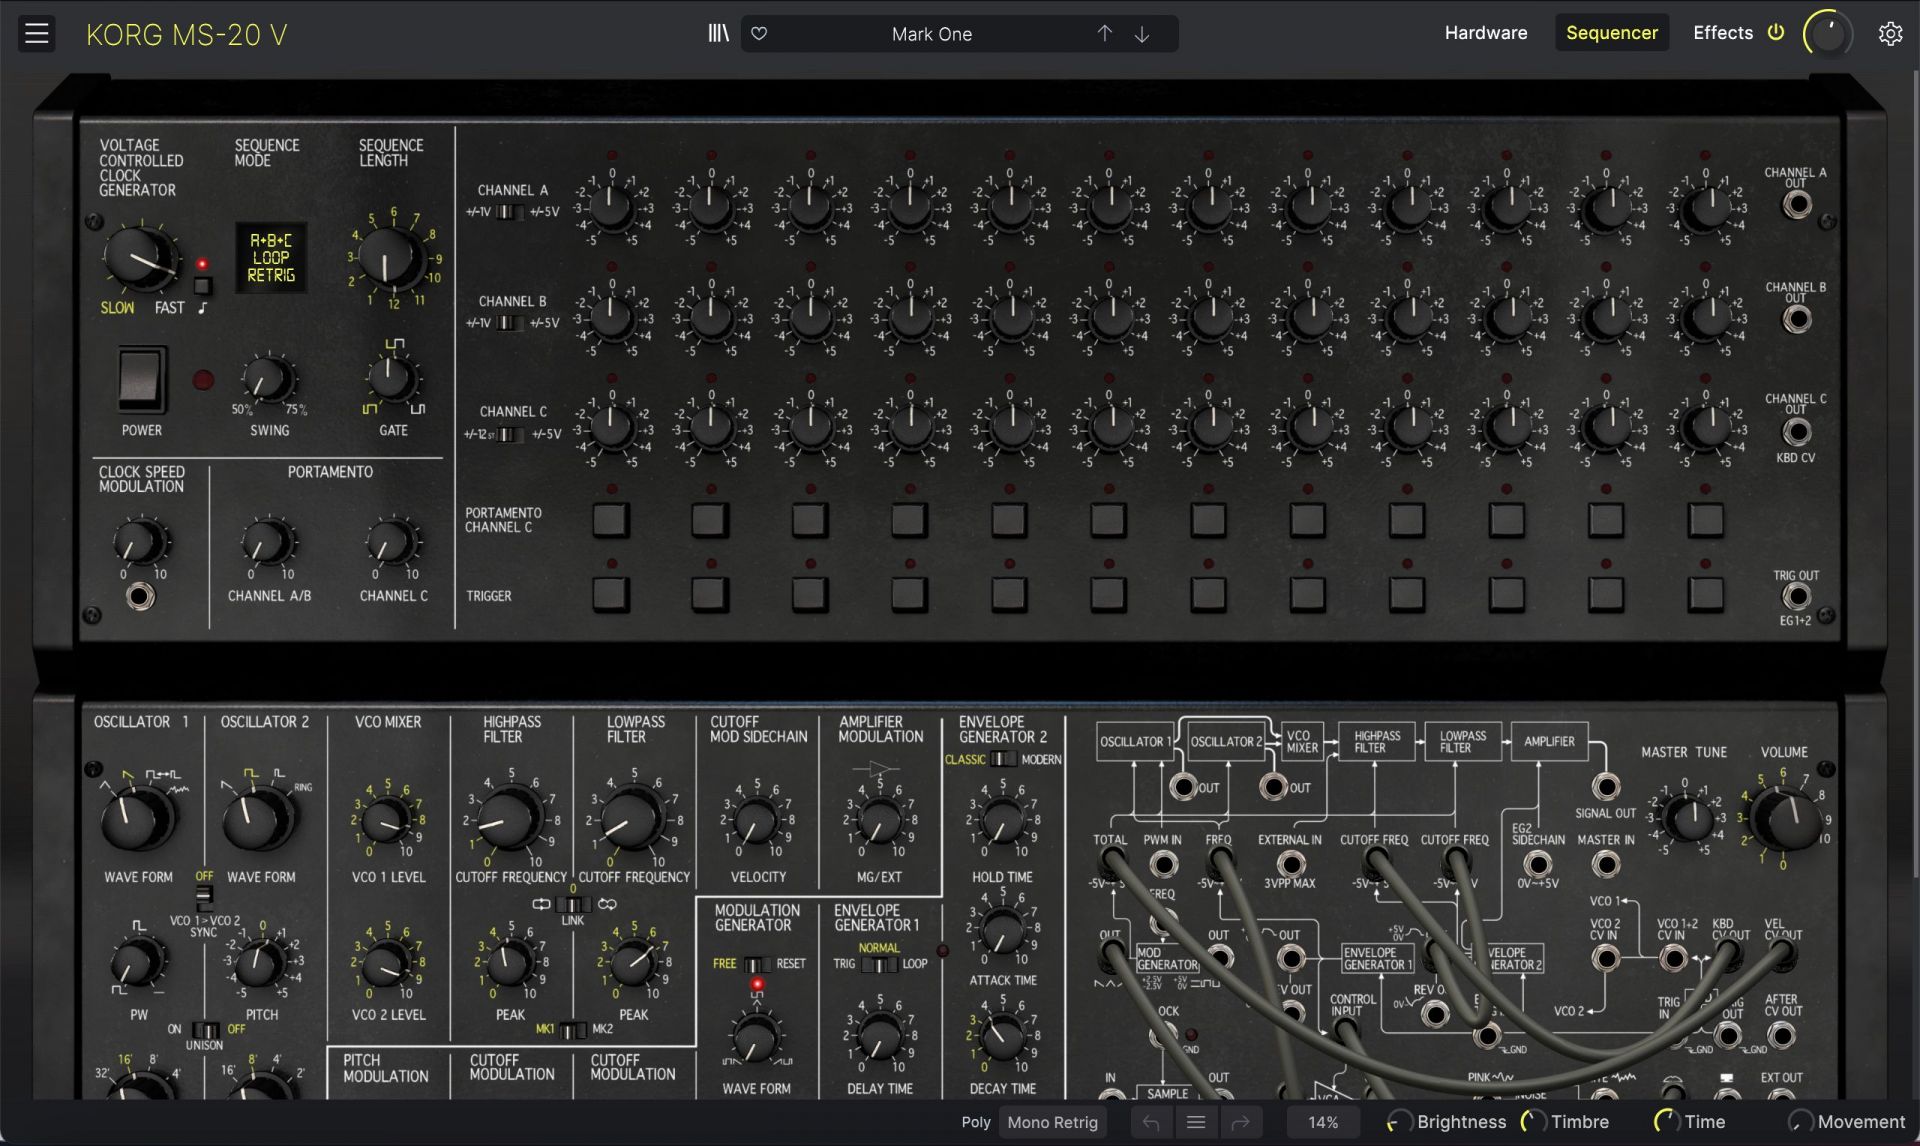Image resolution: width=1920 pixels, height=1146 pixels.
Task: Open the hamburger main menu
Action: 37,34
